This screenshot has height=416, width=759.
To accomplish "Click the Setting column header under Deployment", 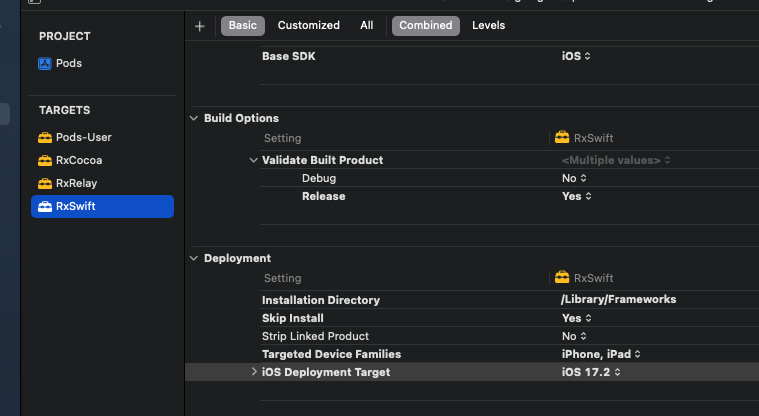I will (283, 278).
